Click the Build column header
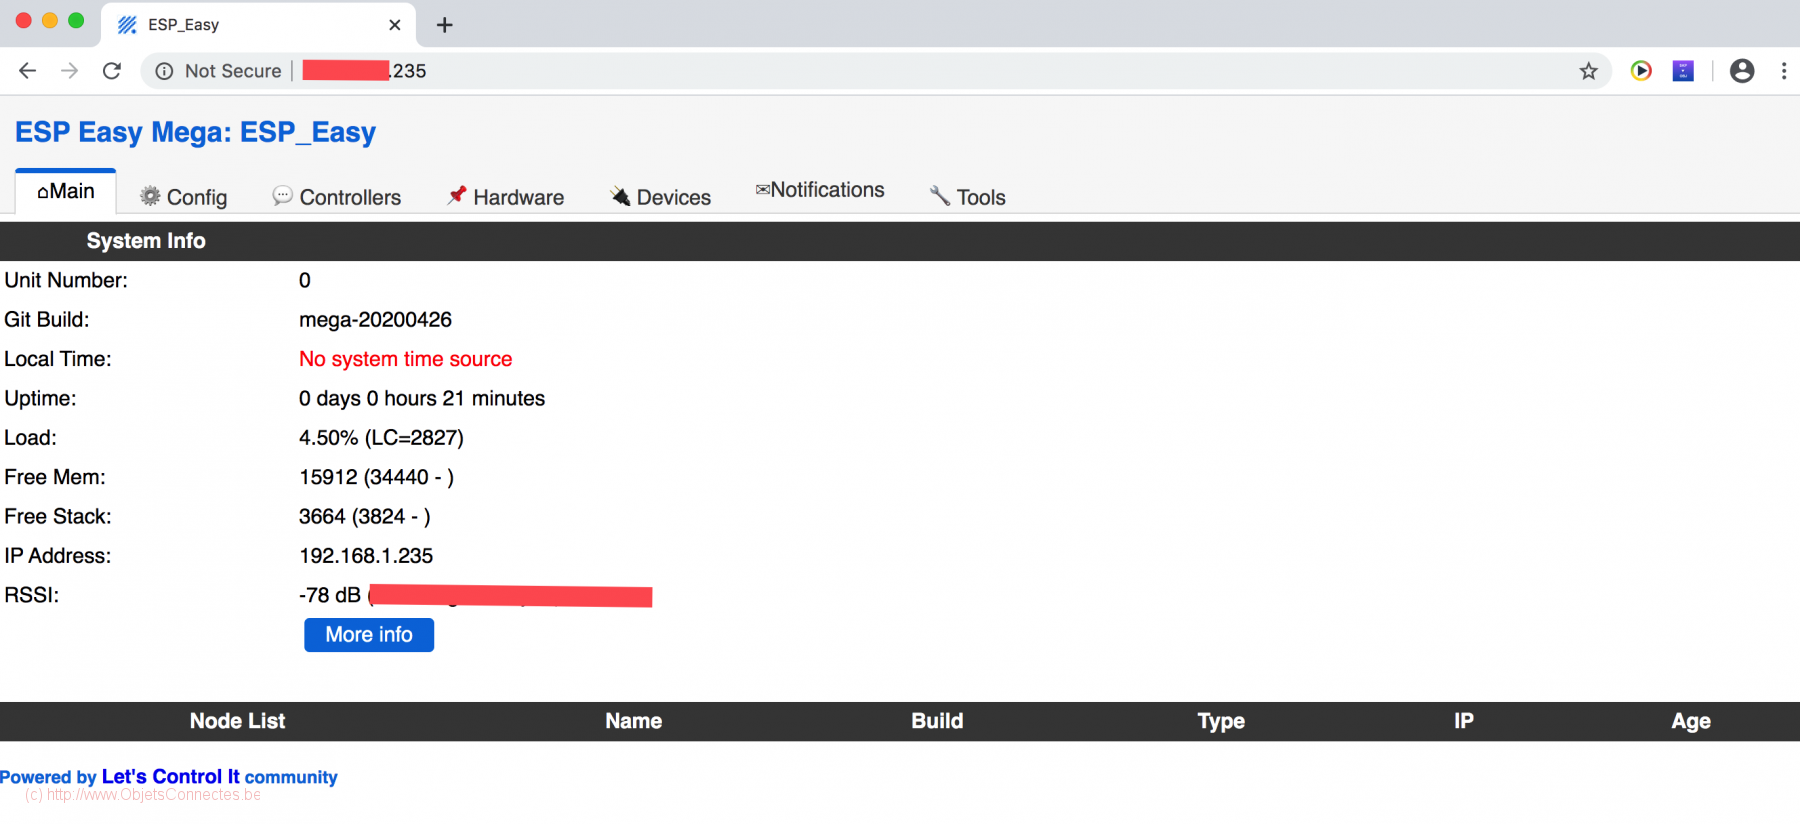 pyautogui.click(x=937, y=721)
